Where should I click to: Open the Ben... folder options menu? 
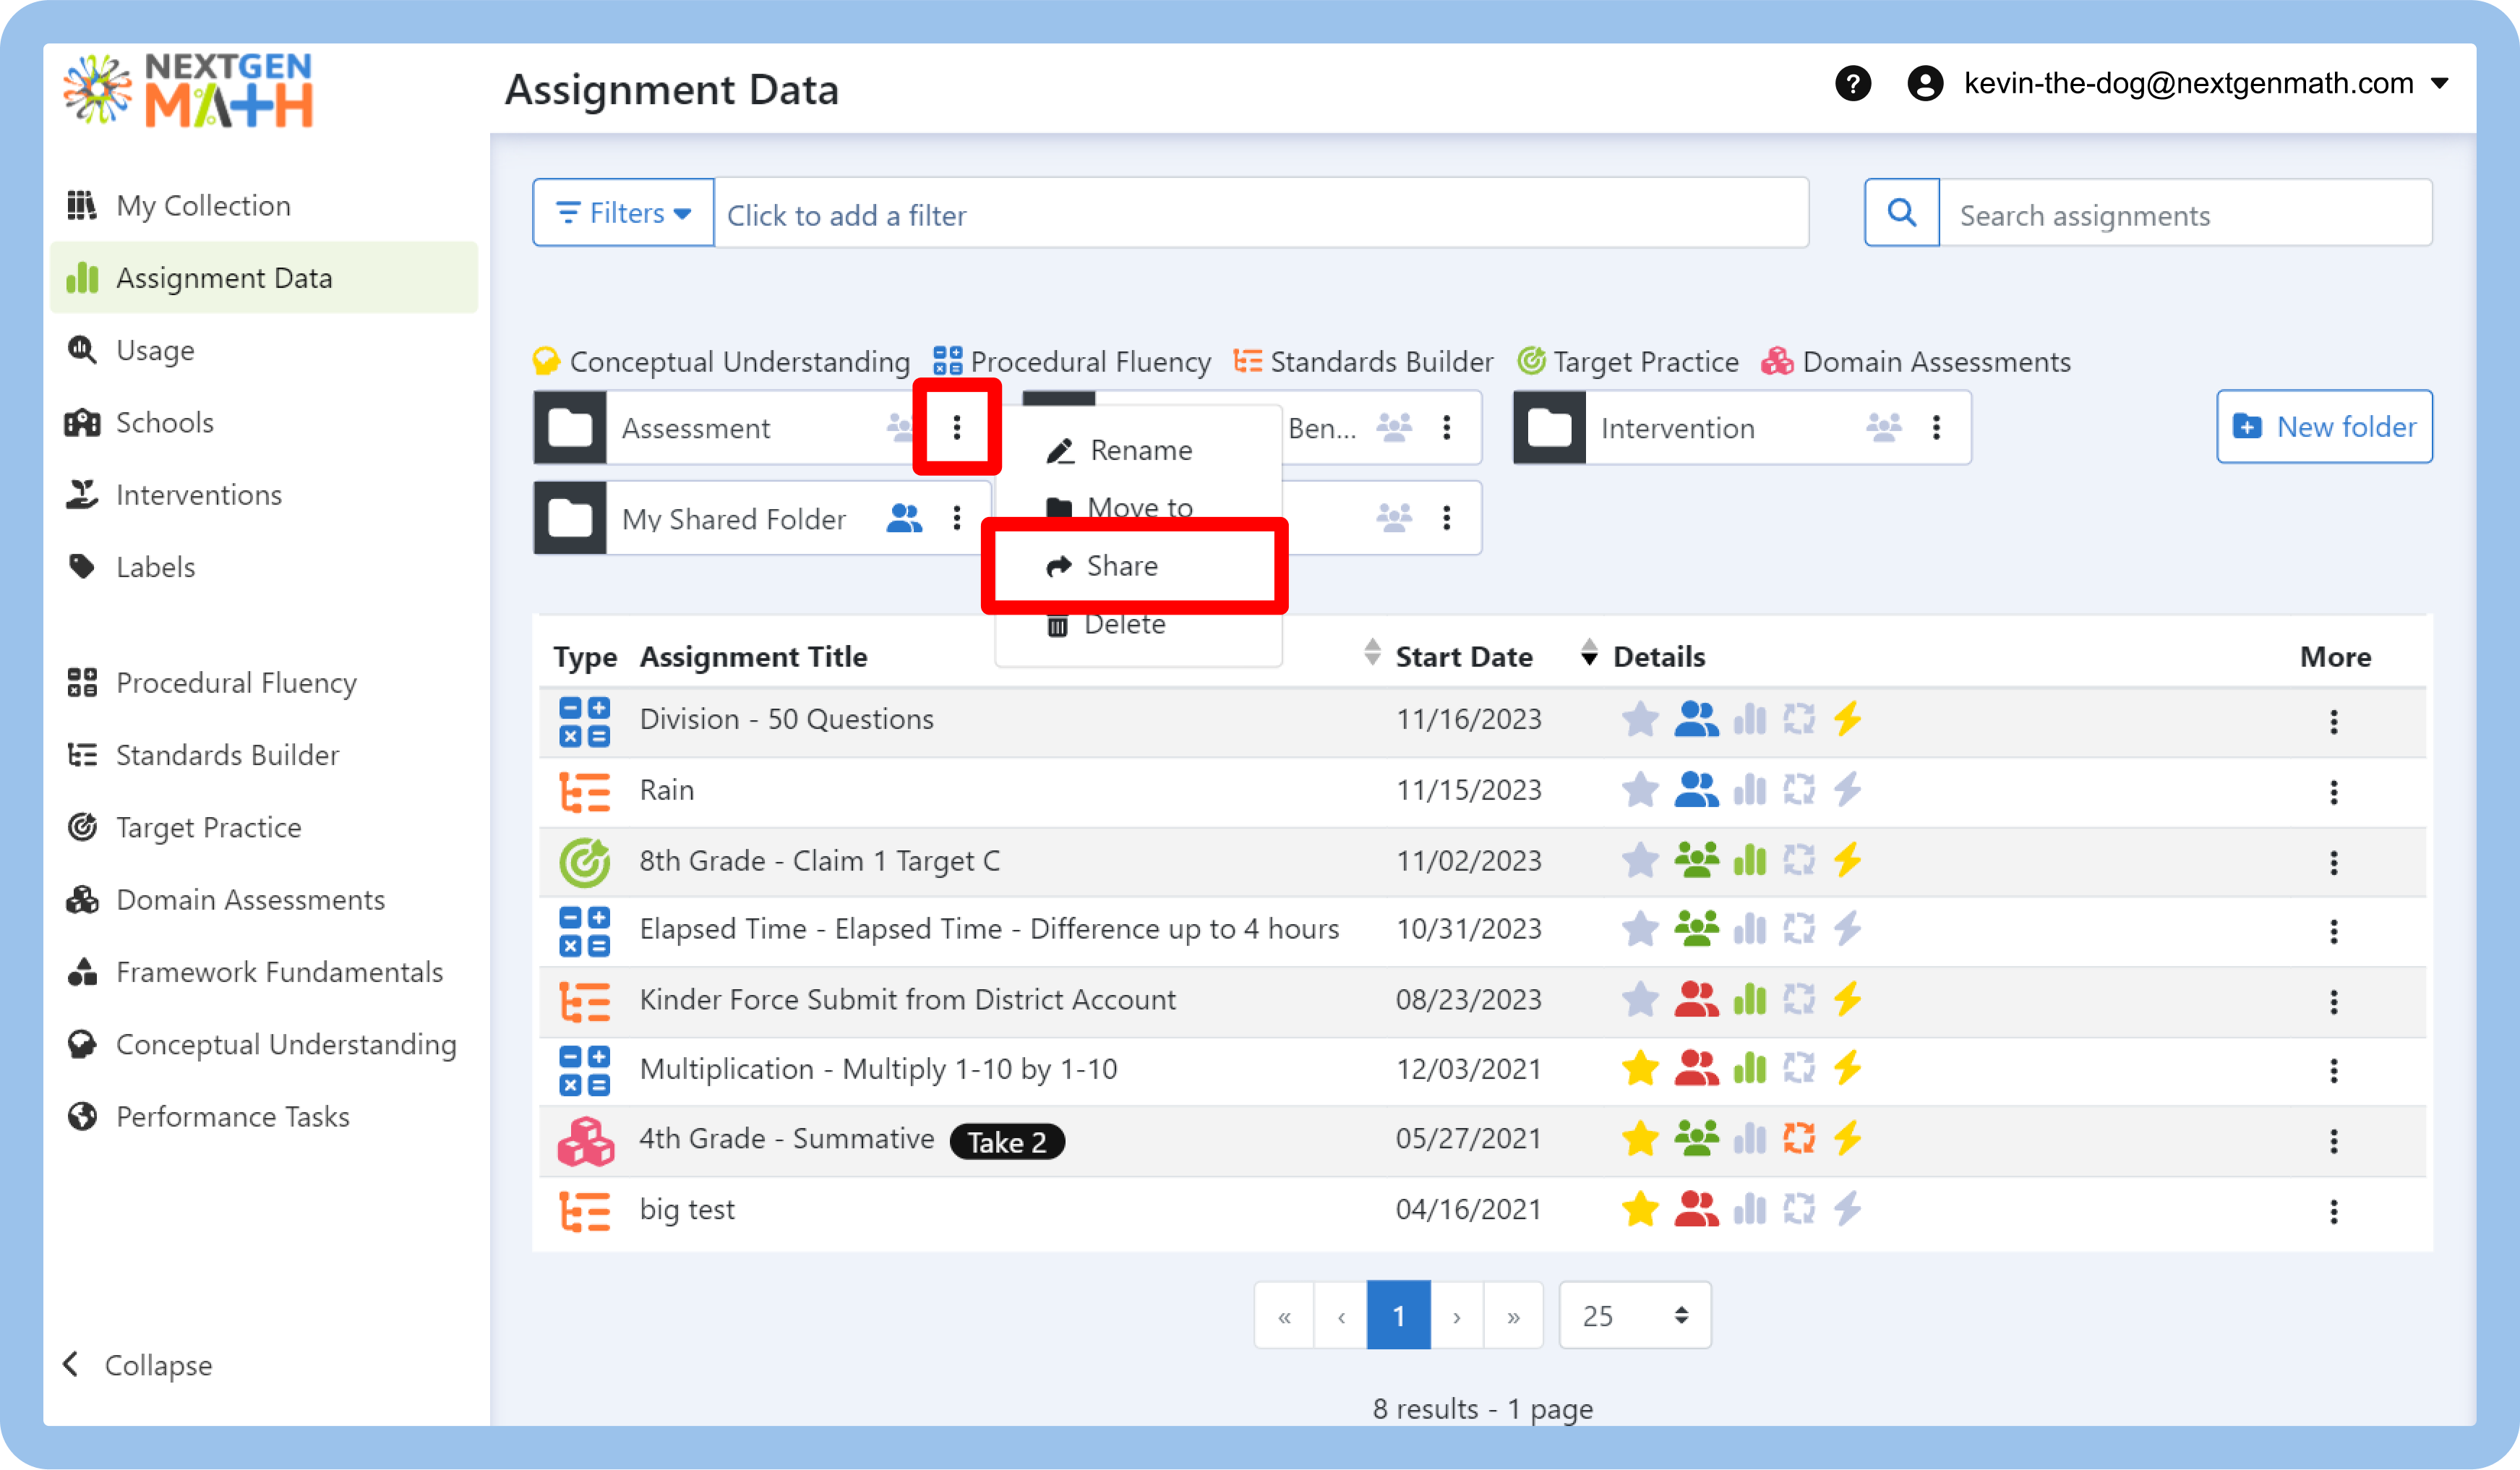[x=1447, y=427]
